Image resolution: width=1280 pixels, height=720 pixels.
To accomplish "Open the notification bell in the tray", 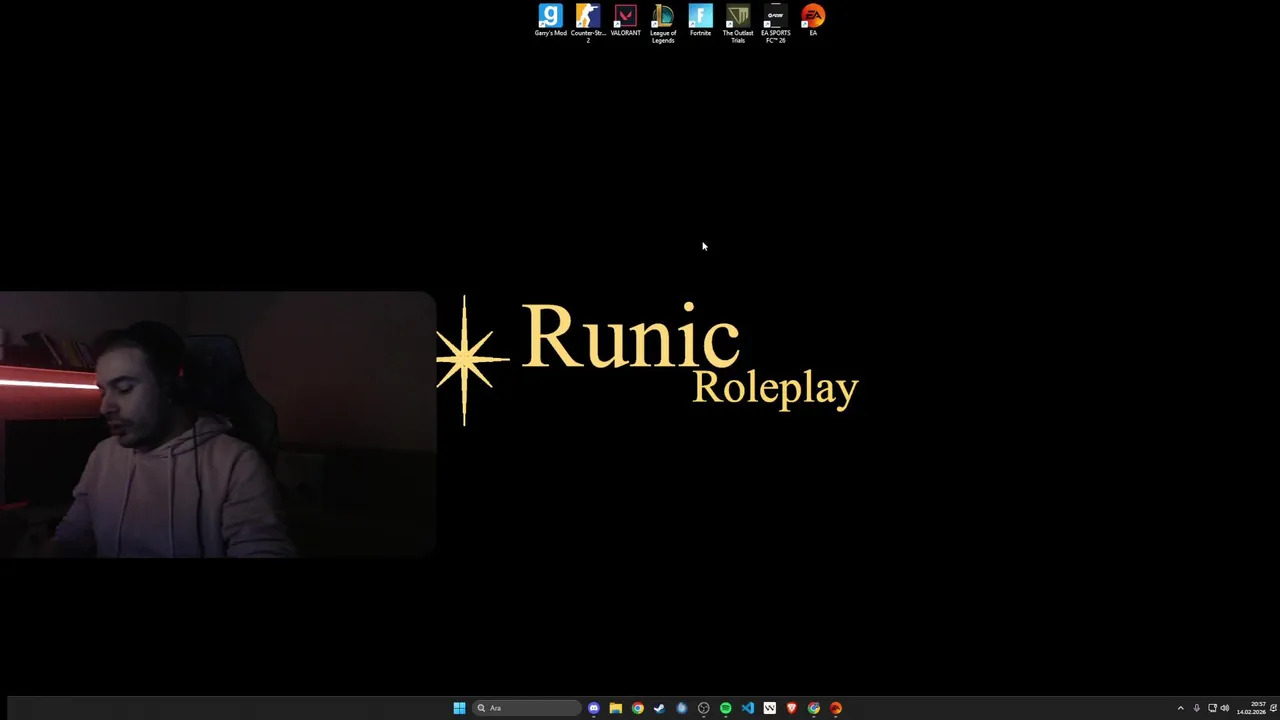I will [1274, 708].
